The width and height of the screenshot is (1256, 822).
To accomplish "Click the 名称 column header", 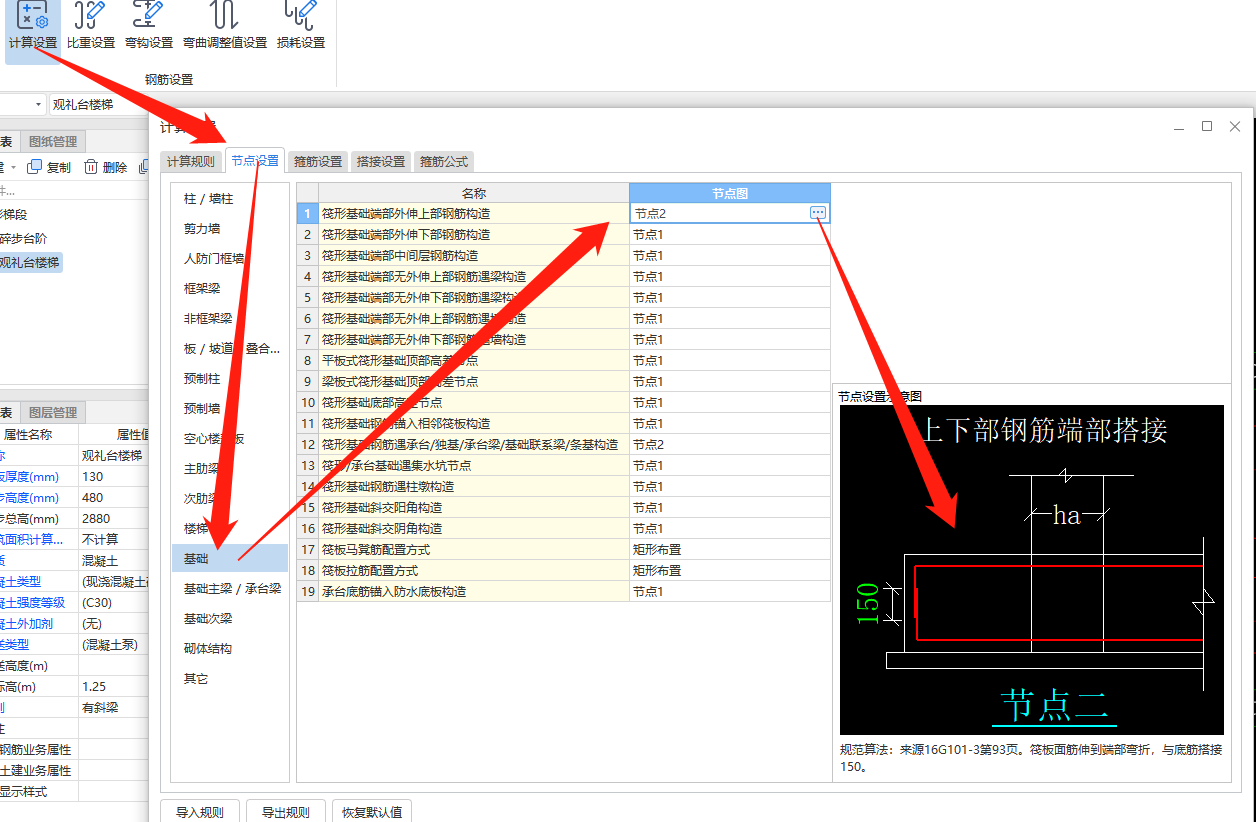I will pyautogui.click(x=474, y=193).
